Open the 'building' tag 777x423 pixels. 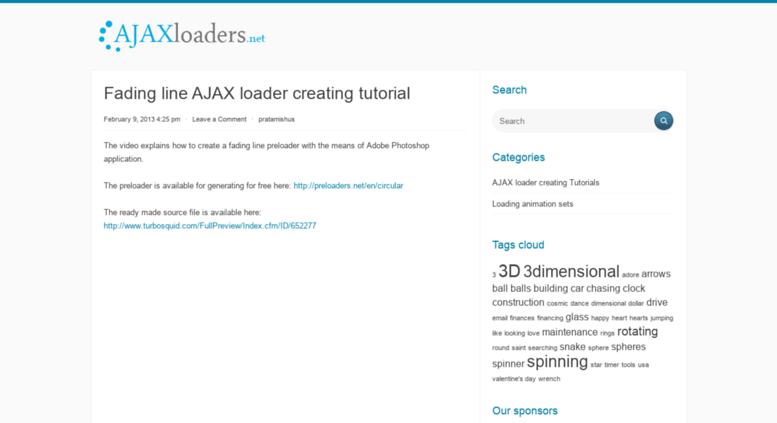[x=551, y=288]
